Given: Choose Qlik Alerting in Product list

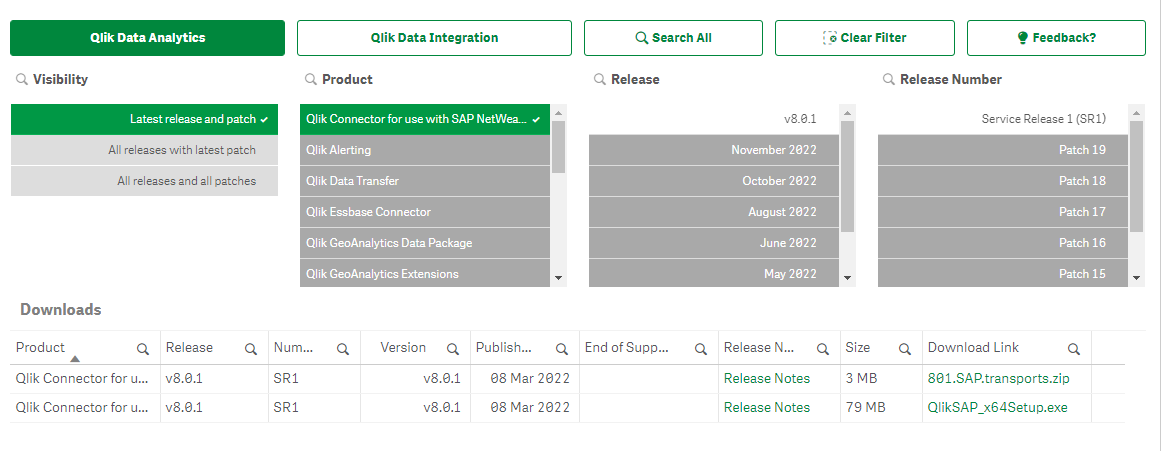Looking at the screenshot, I should [x=425, y=150].
